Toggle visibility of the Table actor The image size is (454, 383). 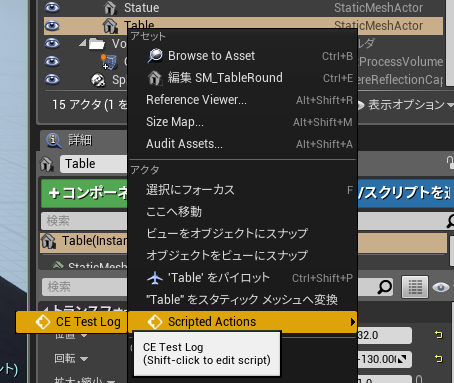coord(52,26)
